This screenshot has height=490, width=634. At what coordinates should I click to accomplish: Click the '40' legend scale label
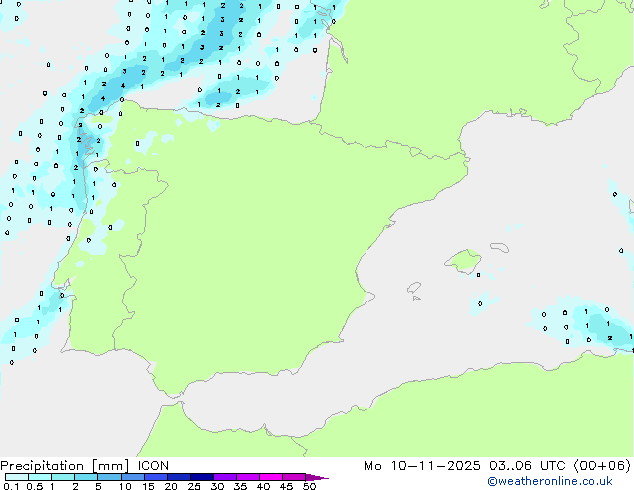pos(263,486)
